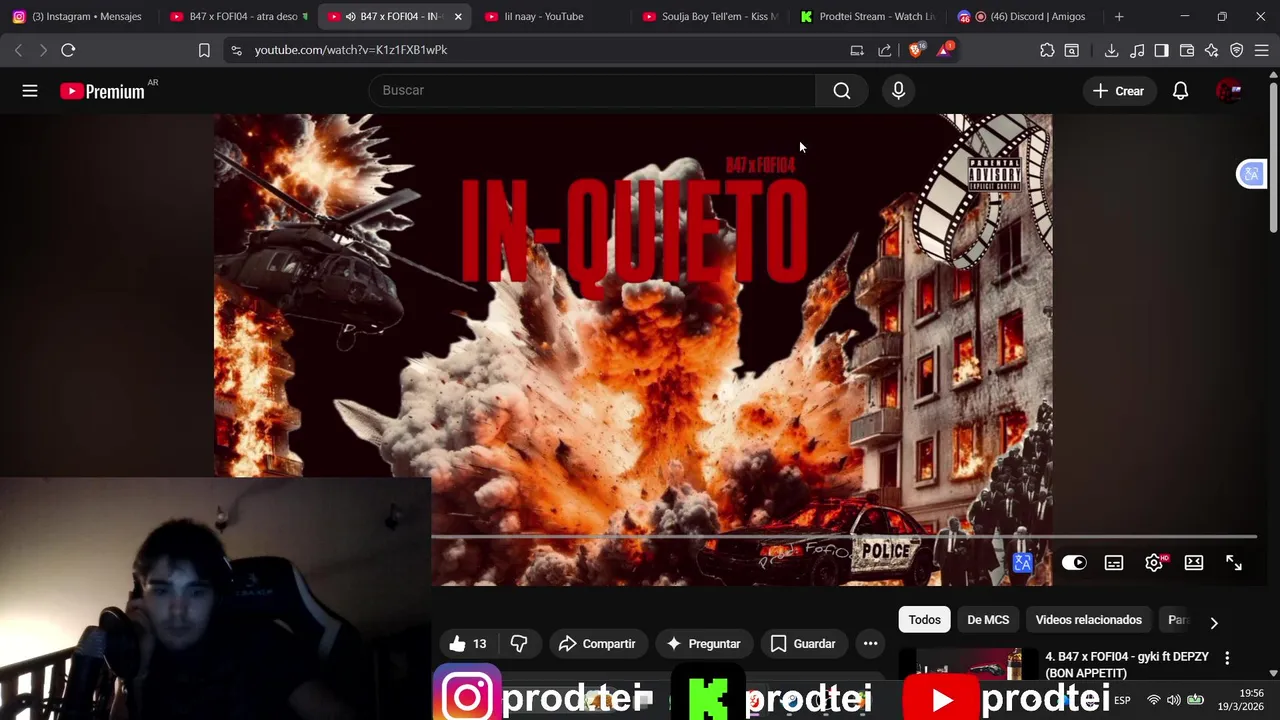
Task: Select the Todos filter chip
Action: [x=925, y=620]
